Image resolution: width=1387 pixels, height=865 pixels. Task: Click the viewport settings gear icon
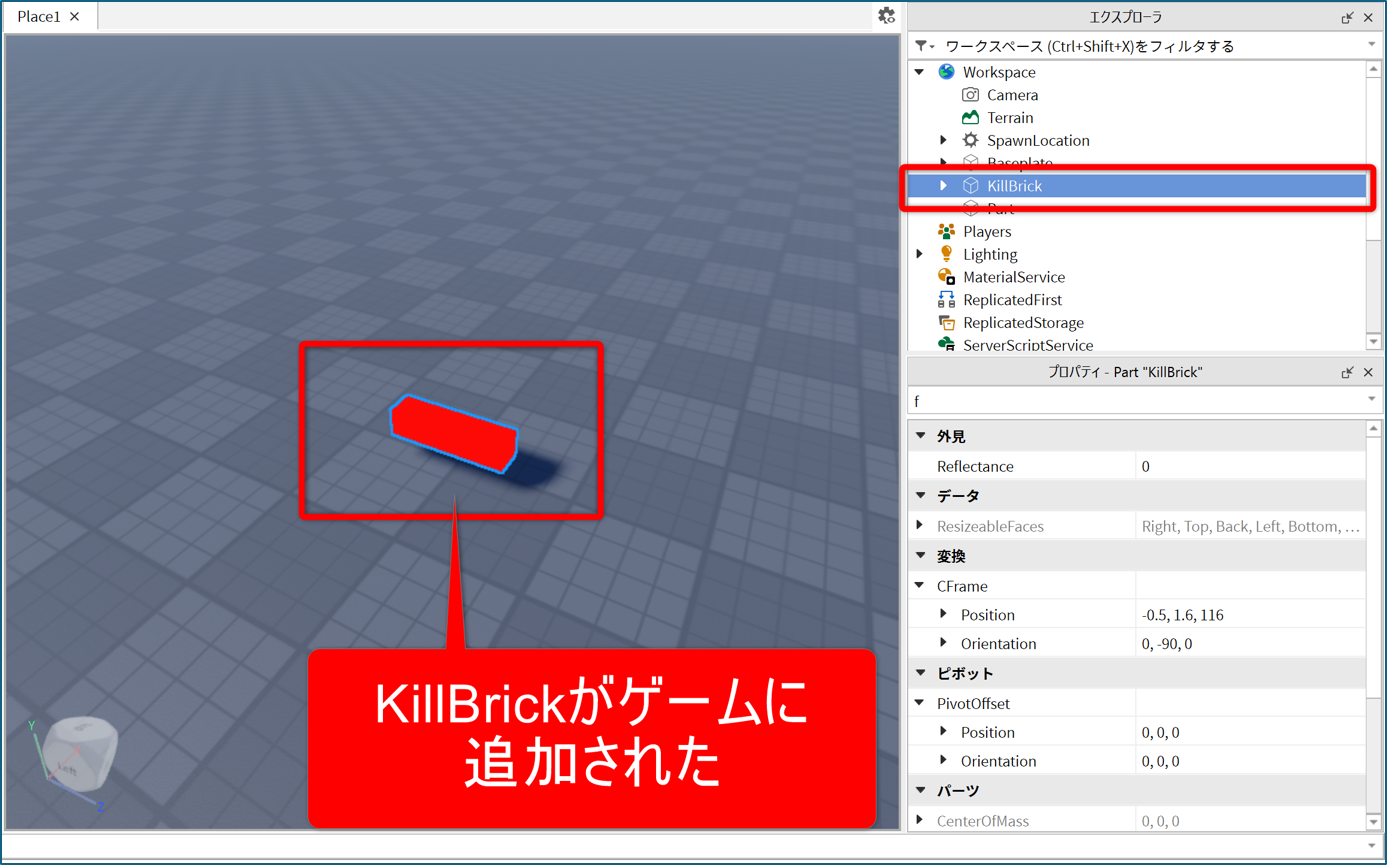(886, 16)
